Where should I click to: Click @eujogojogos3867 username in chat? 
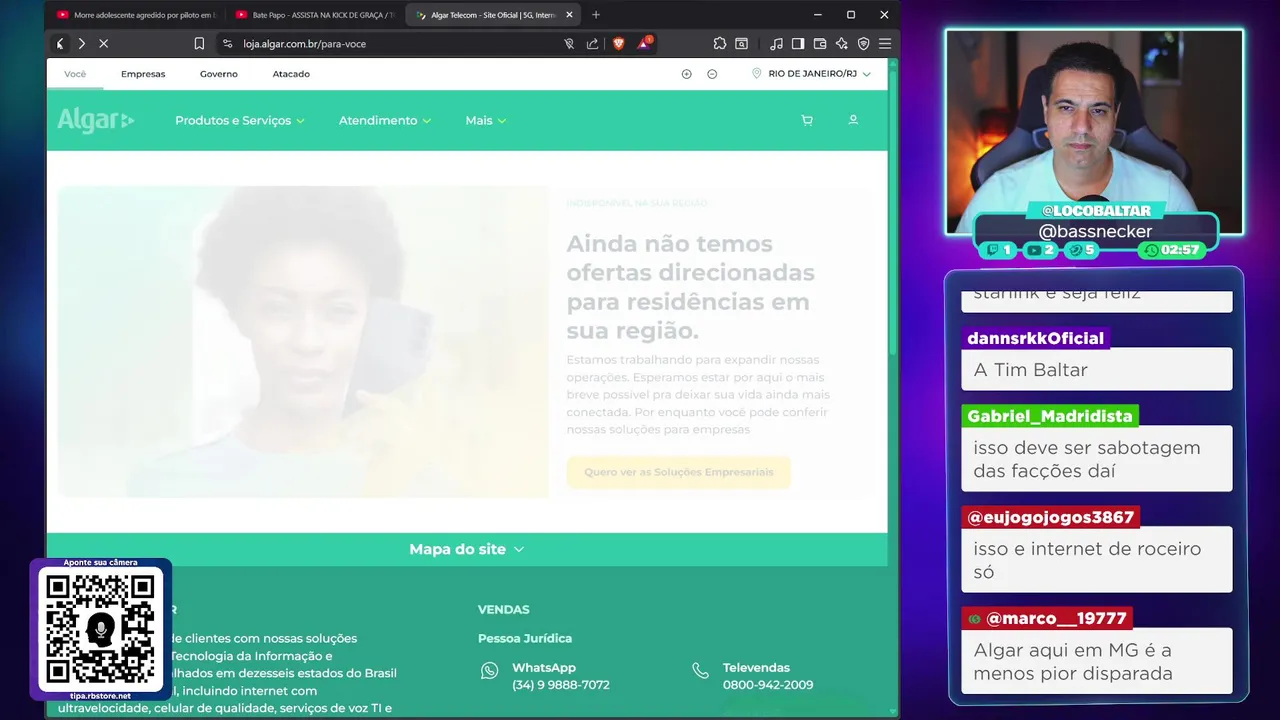1050,517
